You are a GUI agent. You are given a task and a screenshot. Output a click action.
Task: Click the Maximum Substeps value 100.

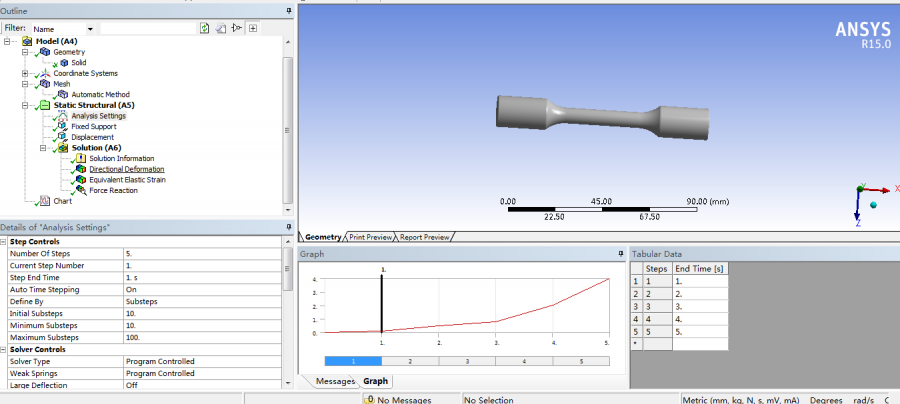point(202,337)
